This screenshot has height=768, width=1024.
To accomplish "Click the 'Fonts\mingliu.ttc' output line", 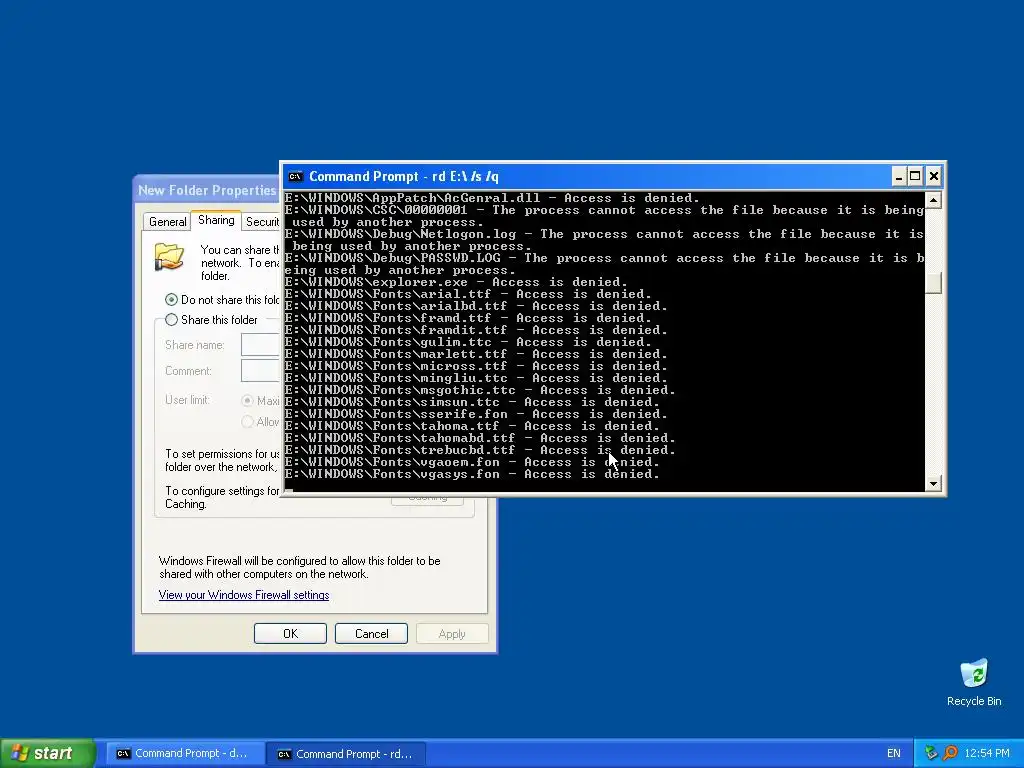I will 476,378.
